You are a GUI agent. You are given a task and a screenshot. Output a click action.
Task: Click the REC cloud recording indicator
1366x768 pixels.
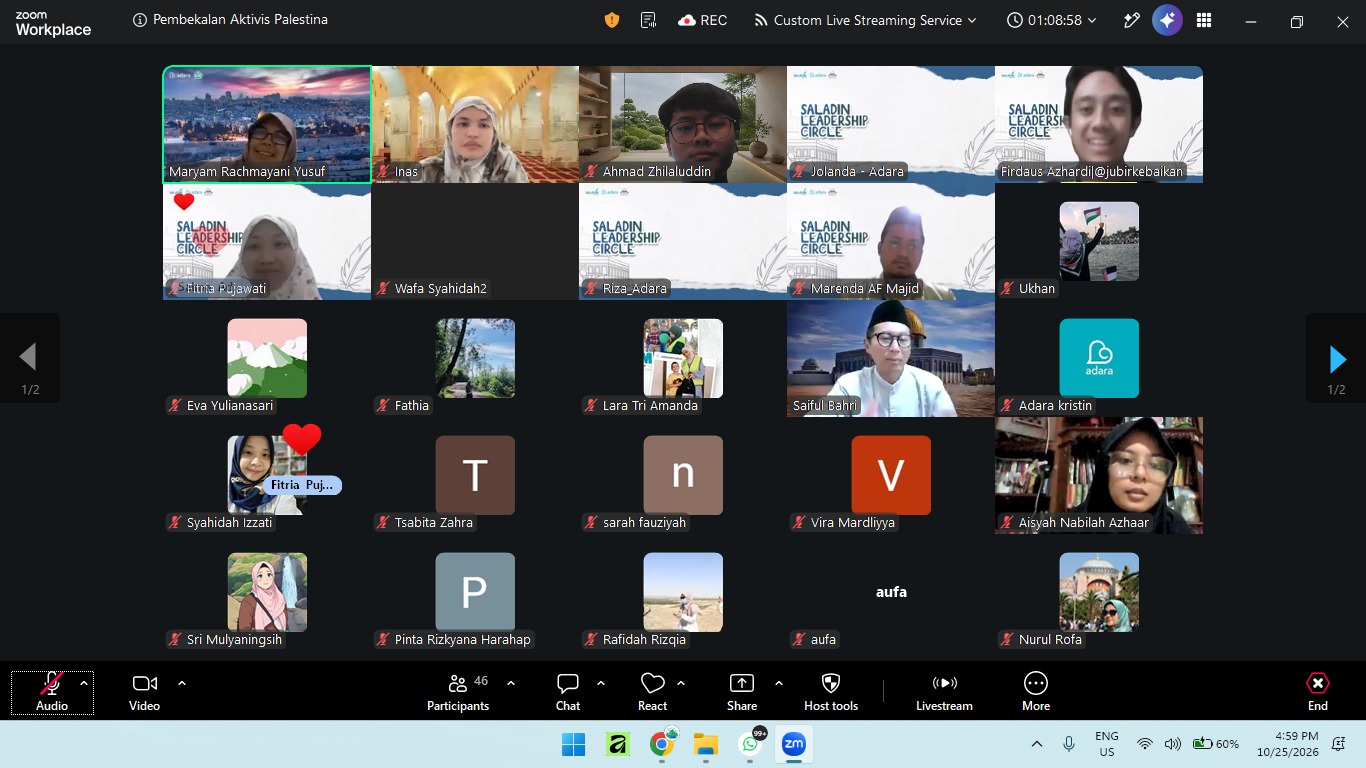[x=702, y=20]
